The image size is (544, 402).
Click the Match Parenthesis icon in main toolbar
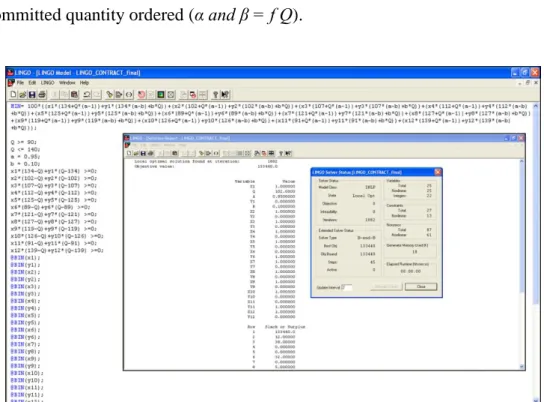(129, 94)
